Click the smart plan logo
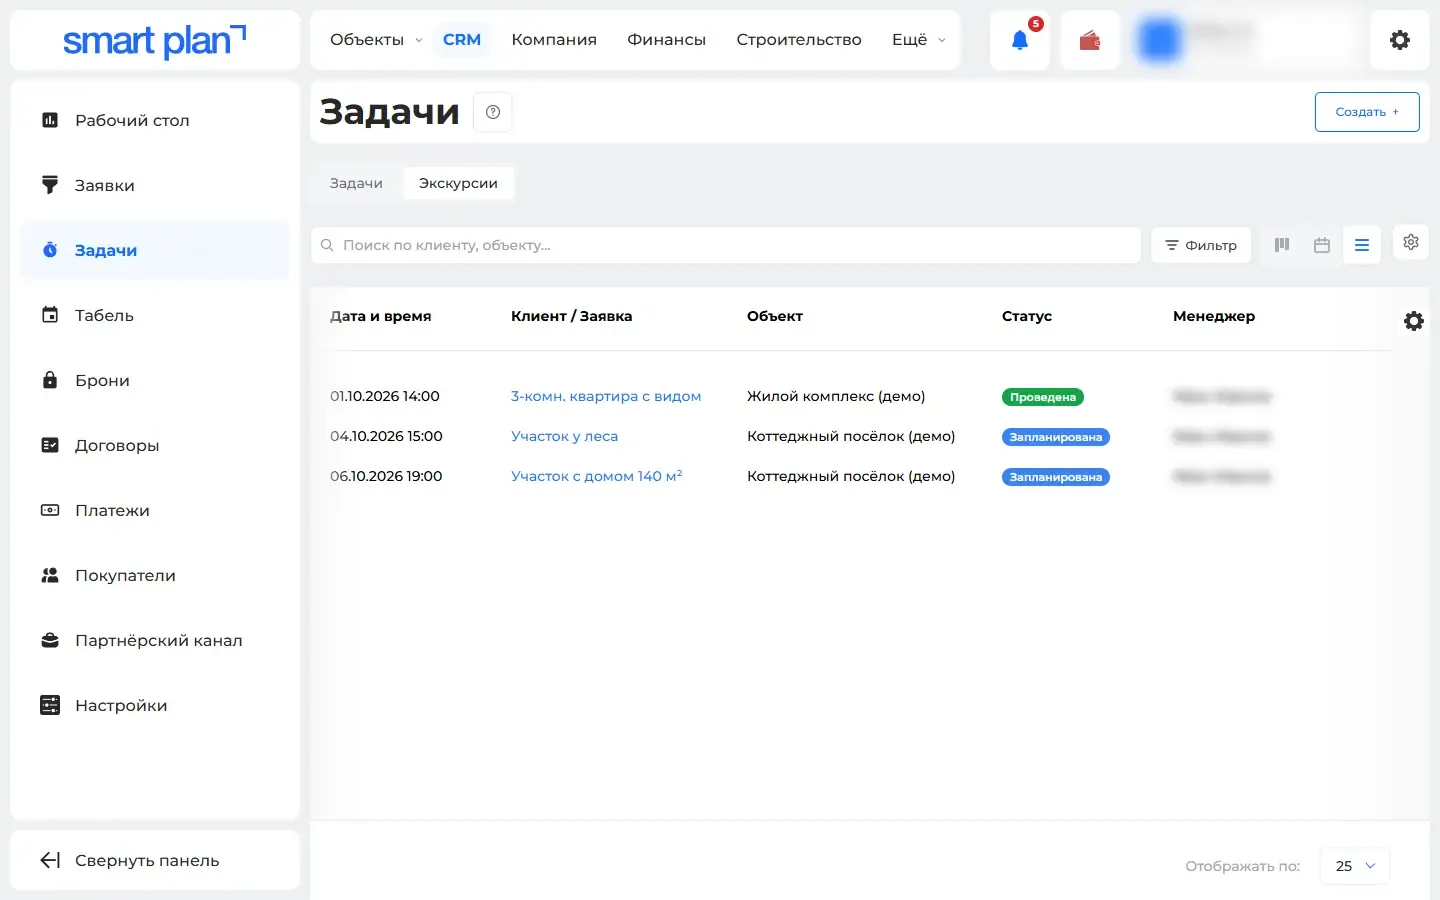The height and width of the screenshot is (900, 1440). [154, 40]
